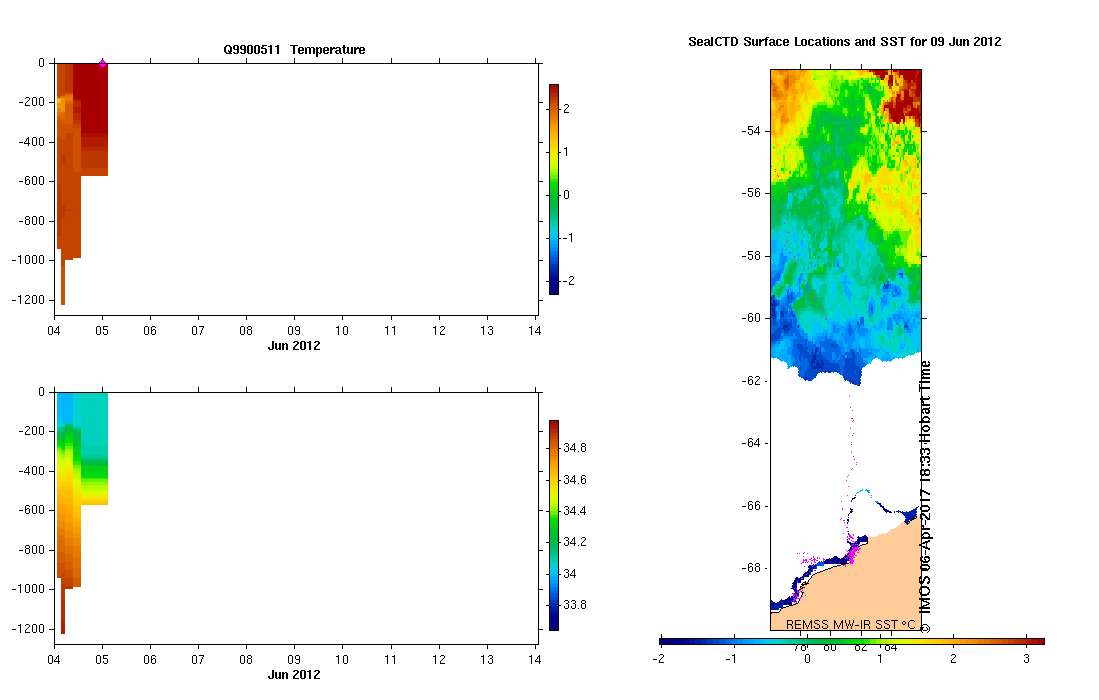Click '14' date tick under temperature plot
Image resolution: width=1099 pixels, height=700 pixels.
coord(535,331)
